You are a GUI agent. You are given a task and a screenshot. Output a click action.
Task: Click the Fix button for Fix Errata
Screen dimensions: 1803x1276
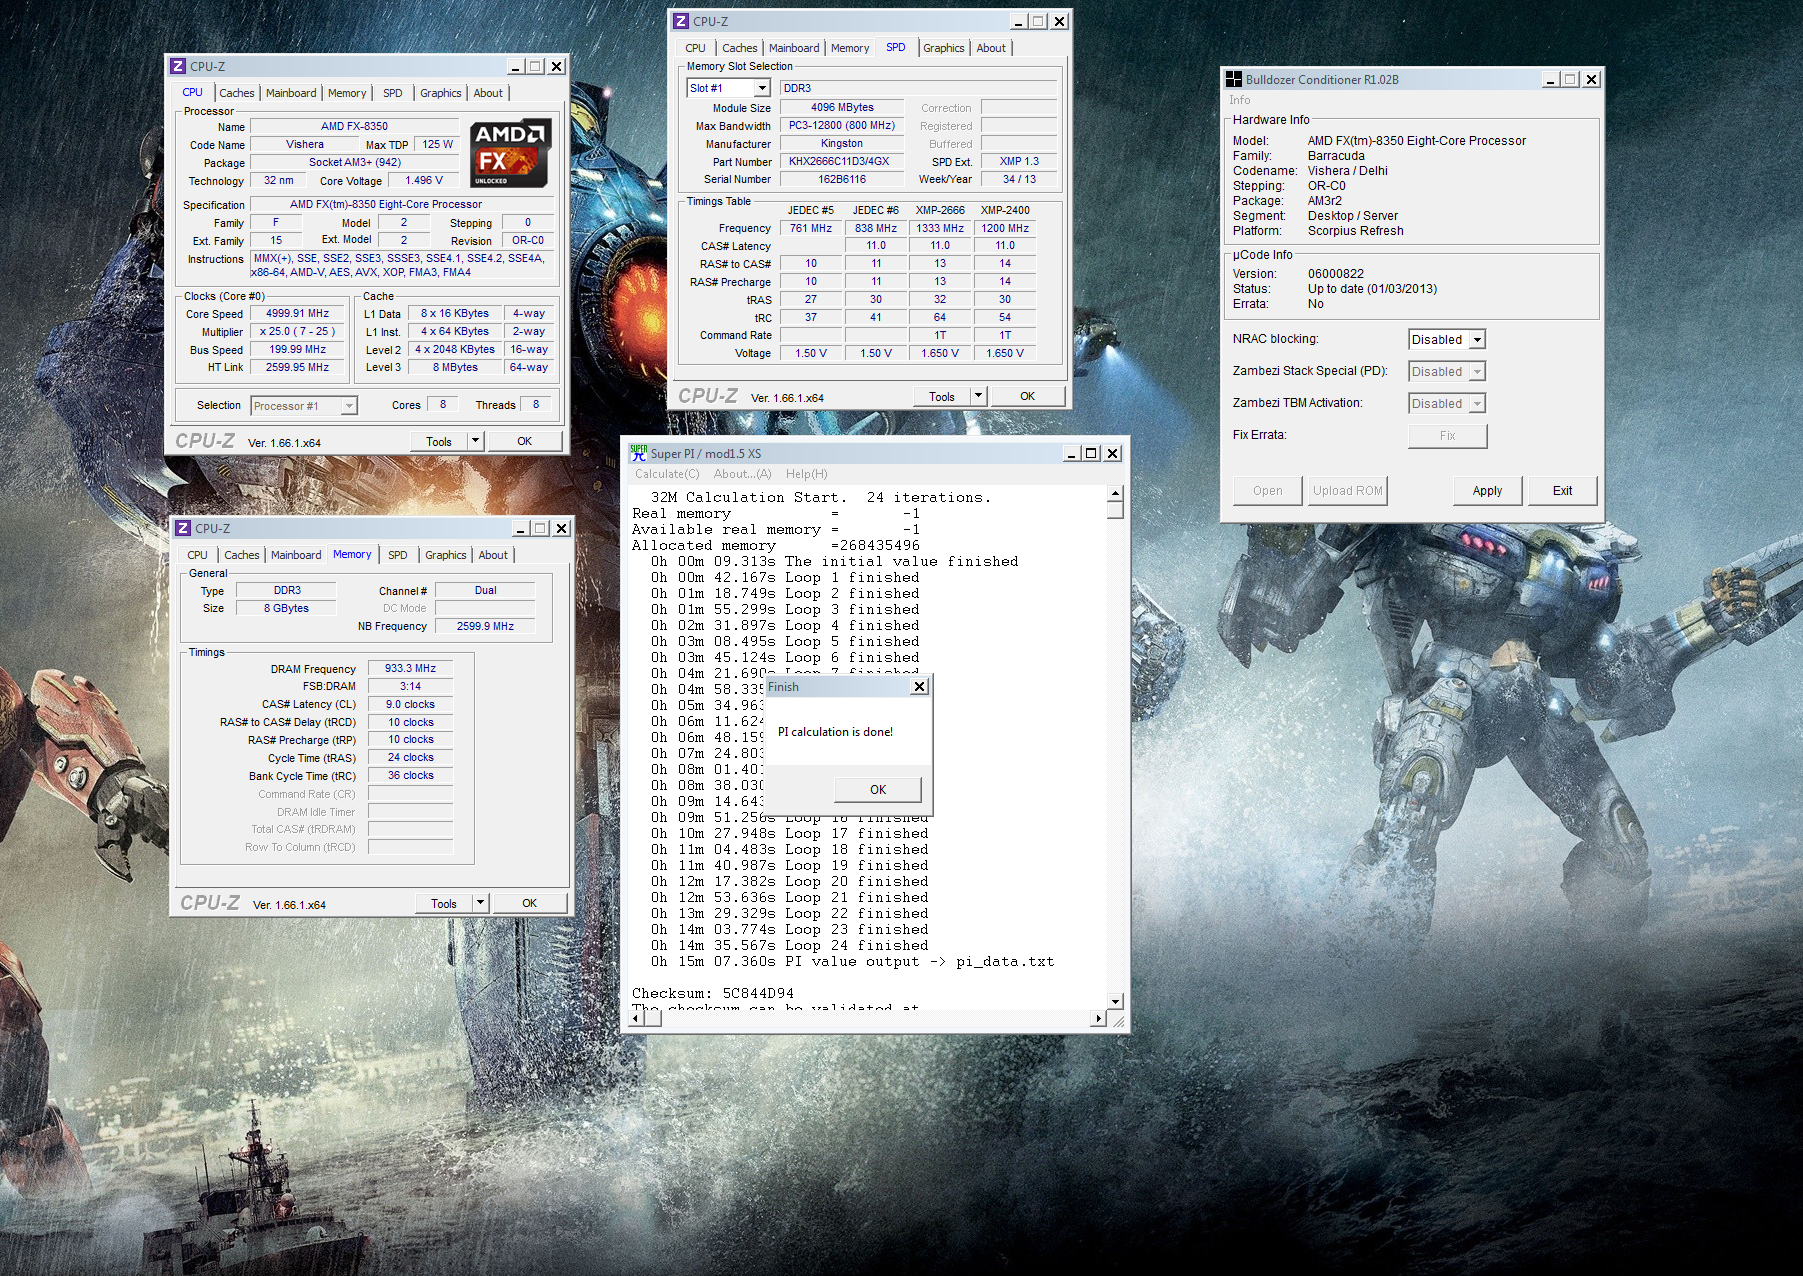(1447, 435)
